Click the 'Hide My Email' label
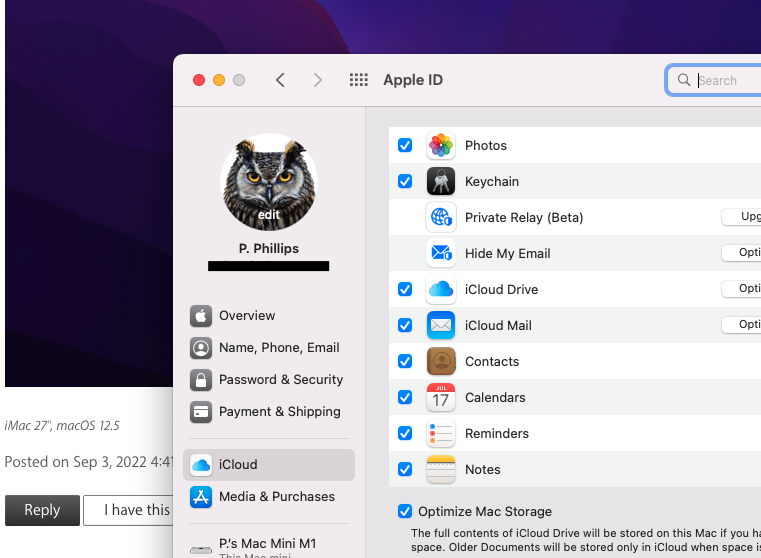Viewport: 761px width, 558px height. 508,253
